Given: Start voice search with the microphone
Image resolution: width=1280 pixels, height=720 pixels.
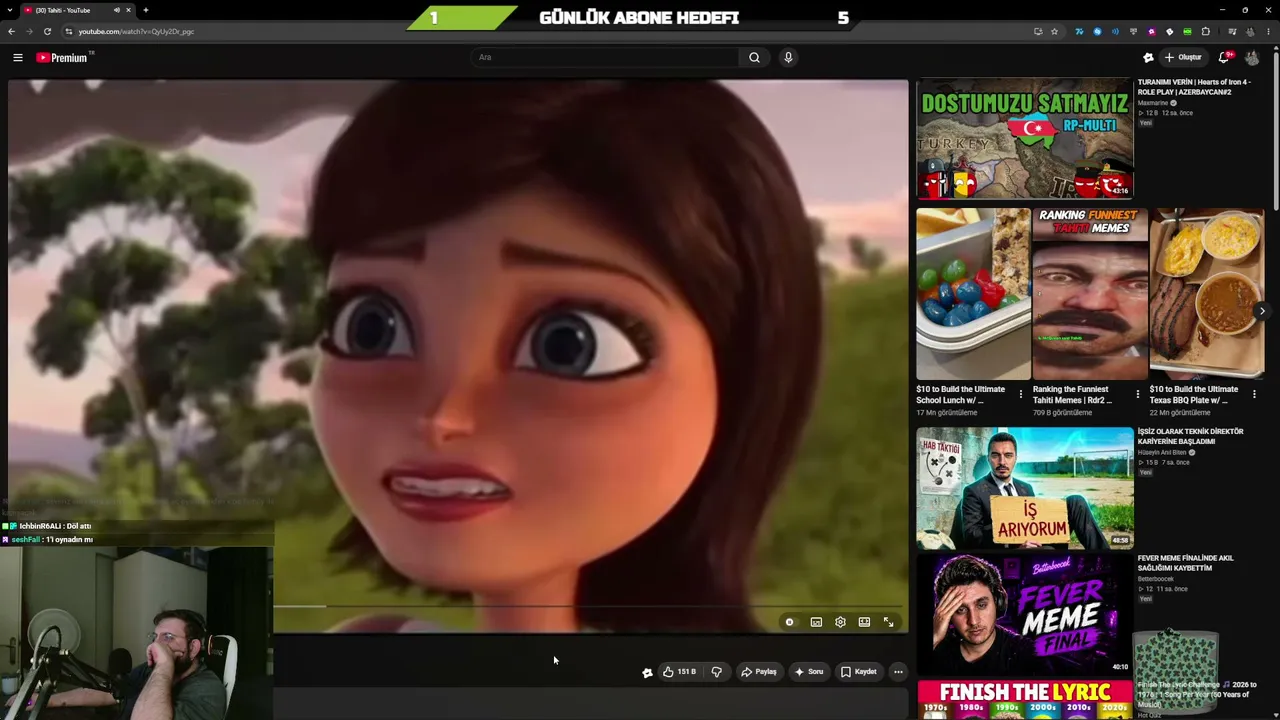Looking at the screenshot, I should [x=788, y=57].
